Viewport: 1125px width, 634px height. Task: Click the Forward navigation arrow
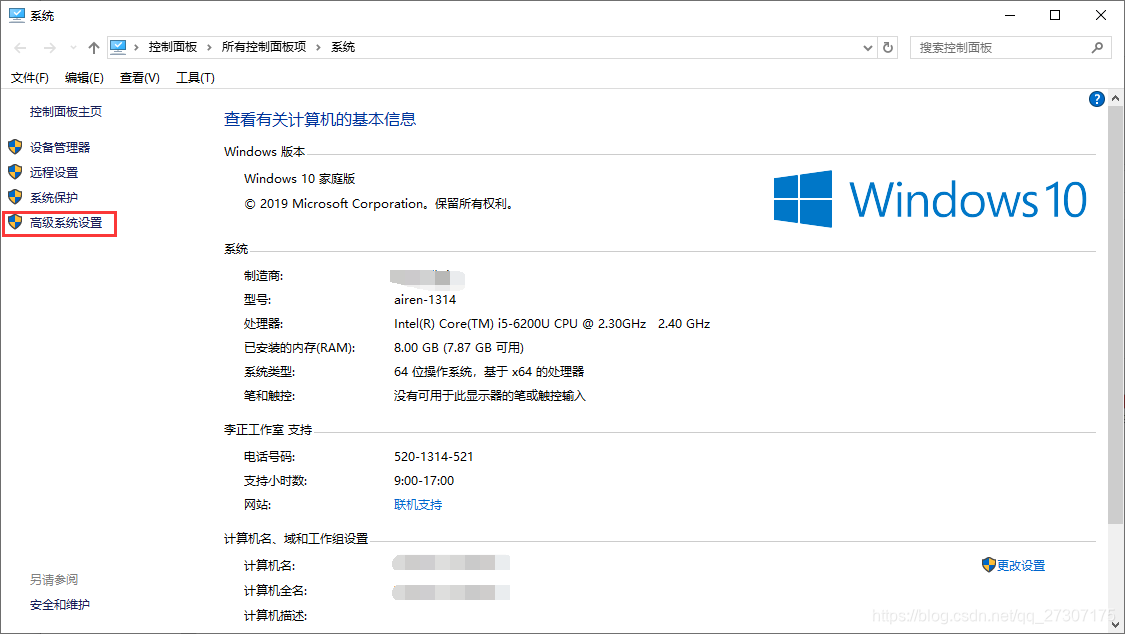[x=50, y=48]
